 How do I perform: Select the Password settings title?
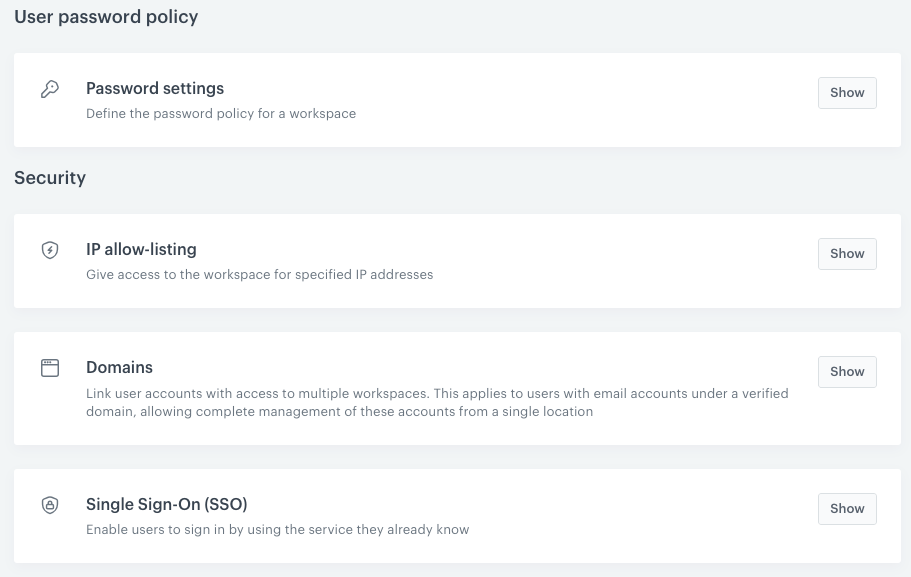tap(155, 88)
